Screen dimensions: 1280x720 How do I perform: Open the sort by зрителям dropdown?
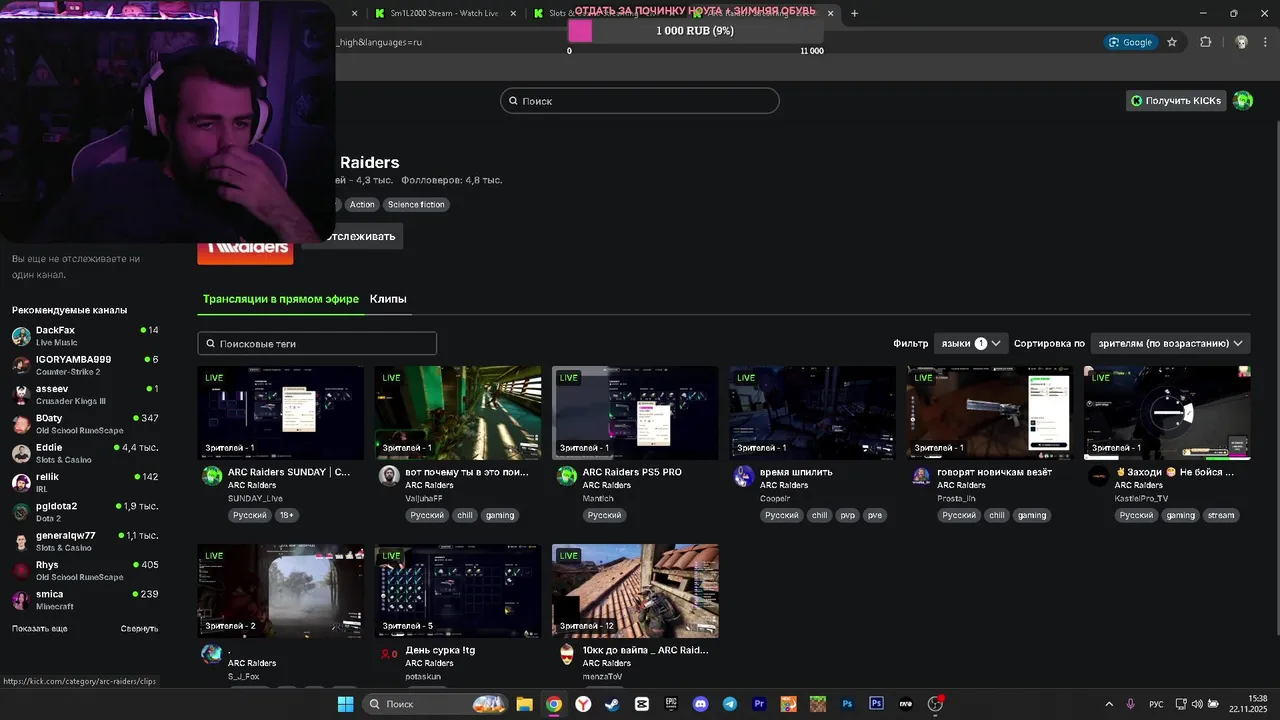pos(1170,343)
